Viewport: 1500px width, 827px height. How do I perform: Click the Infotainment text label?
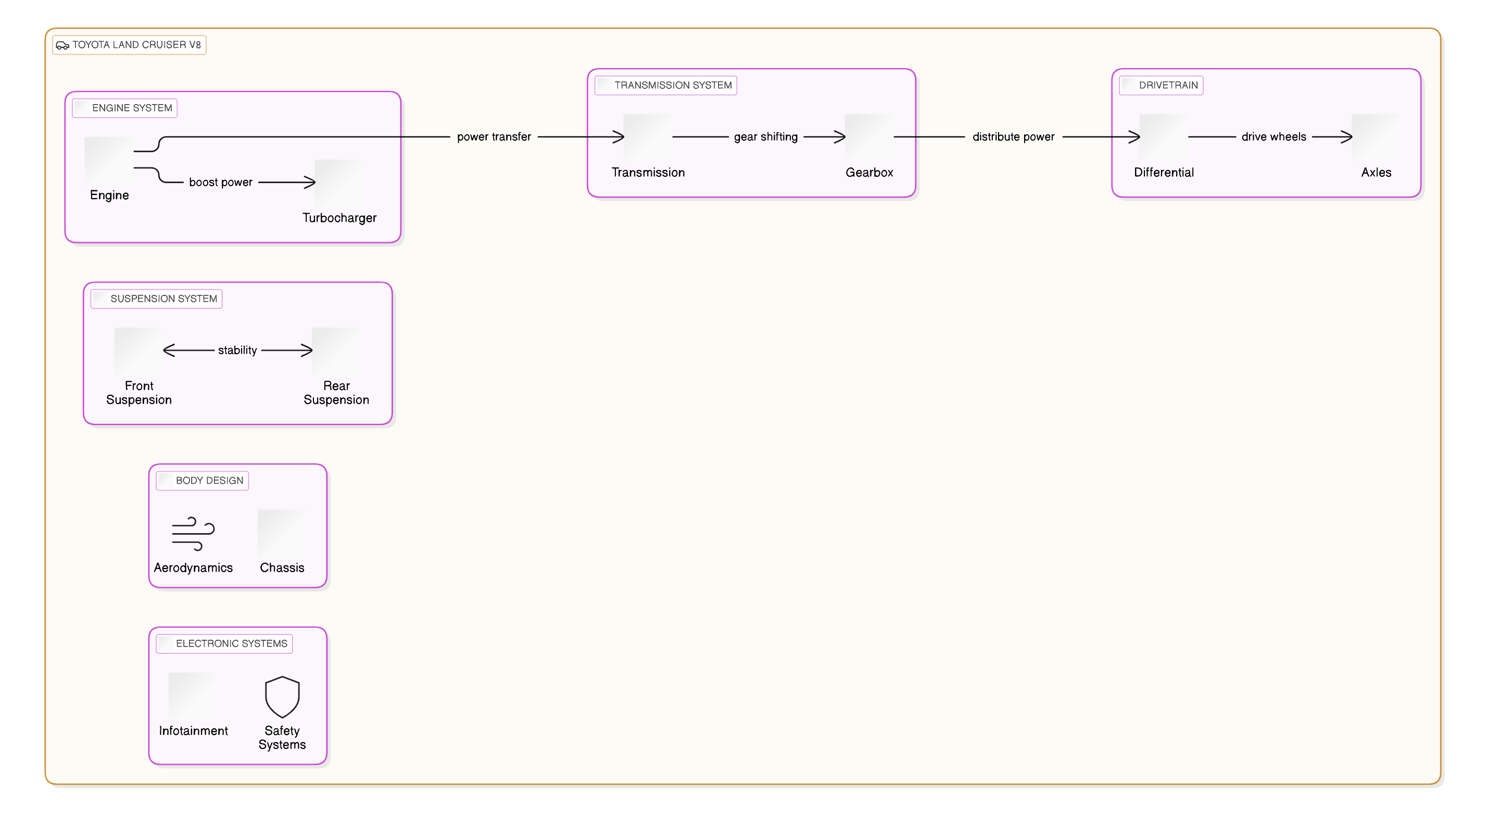pos(193,731)
